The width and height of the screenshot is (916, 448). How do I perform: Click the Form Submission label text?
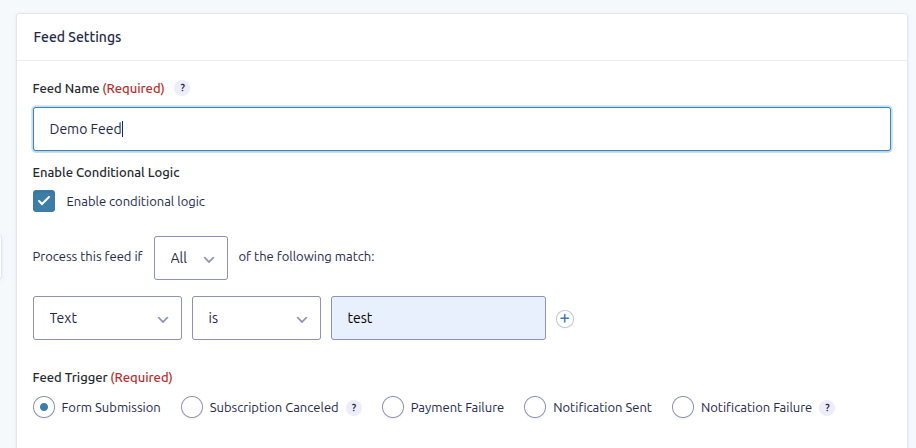pyautogui.click(x=111, y=408)
